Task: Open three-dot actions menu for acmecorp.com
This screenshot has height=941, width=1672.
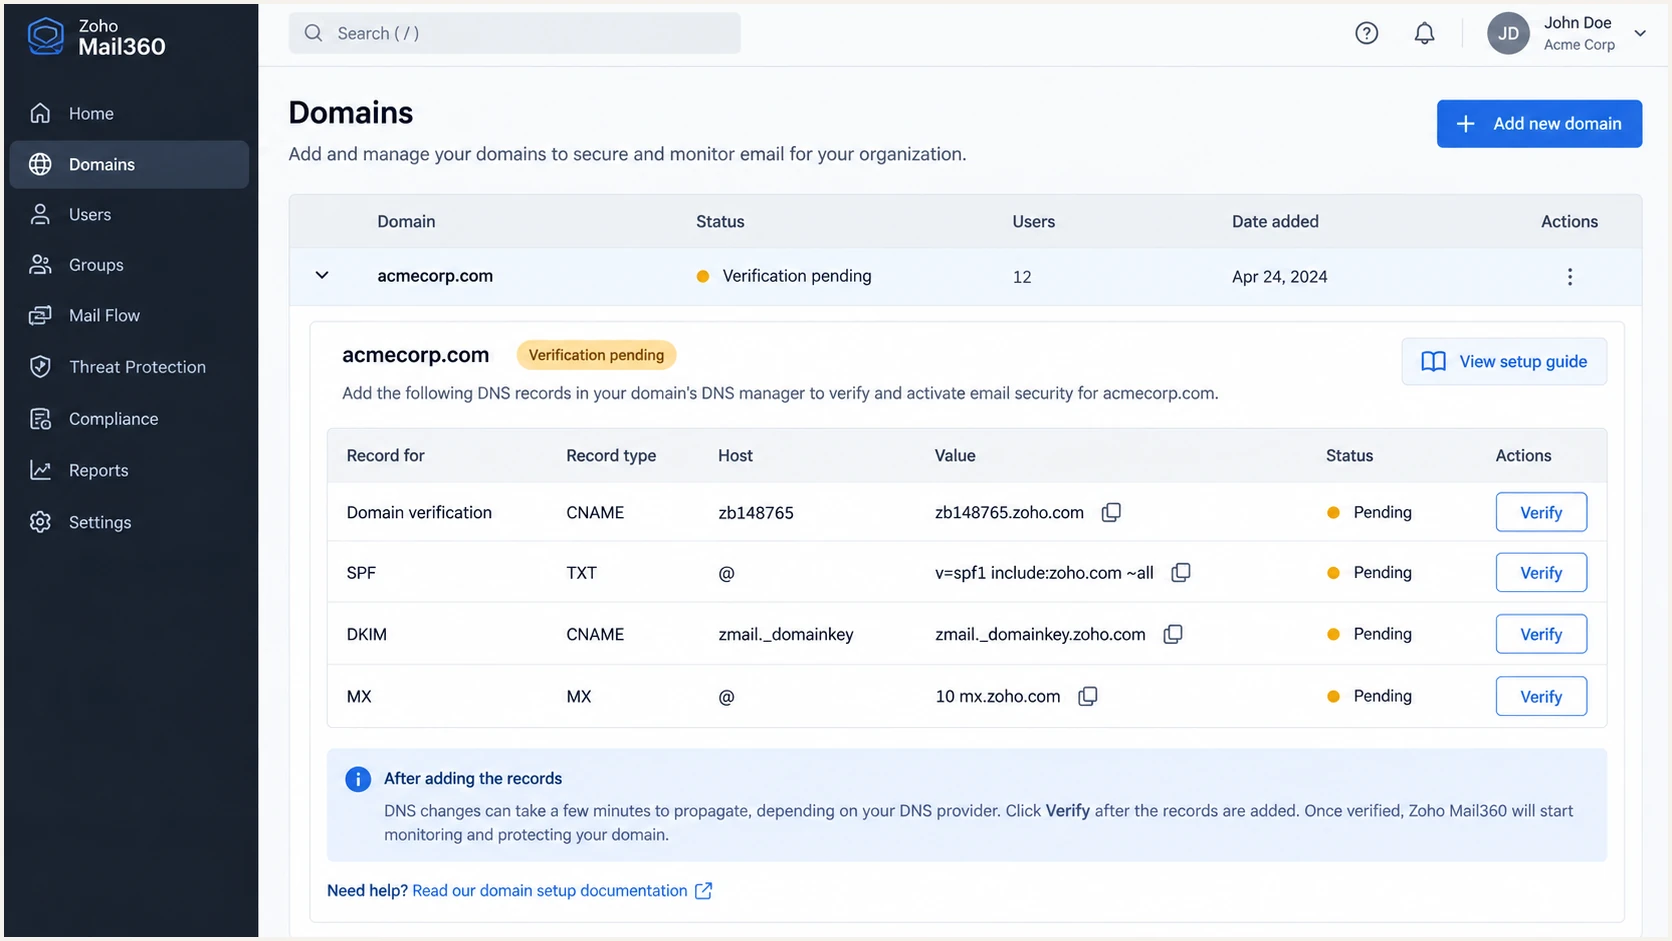Action: tap(1569, 276)
